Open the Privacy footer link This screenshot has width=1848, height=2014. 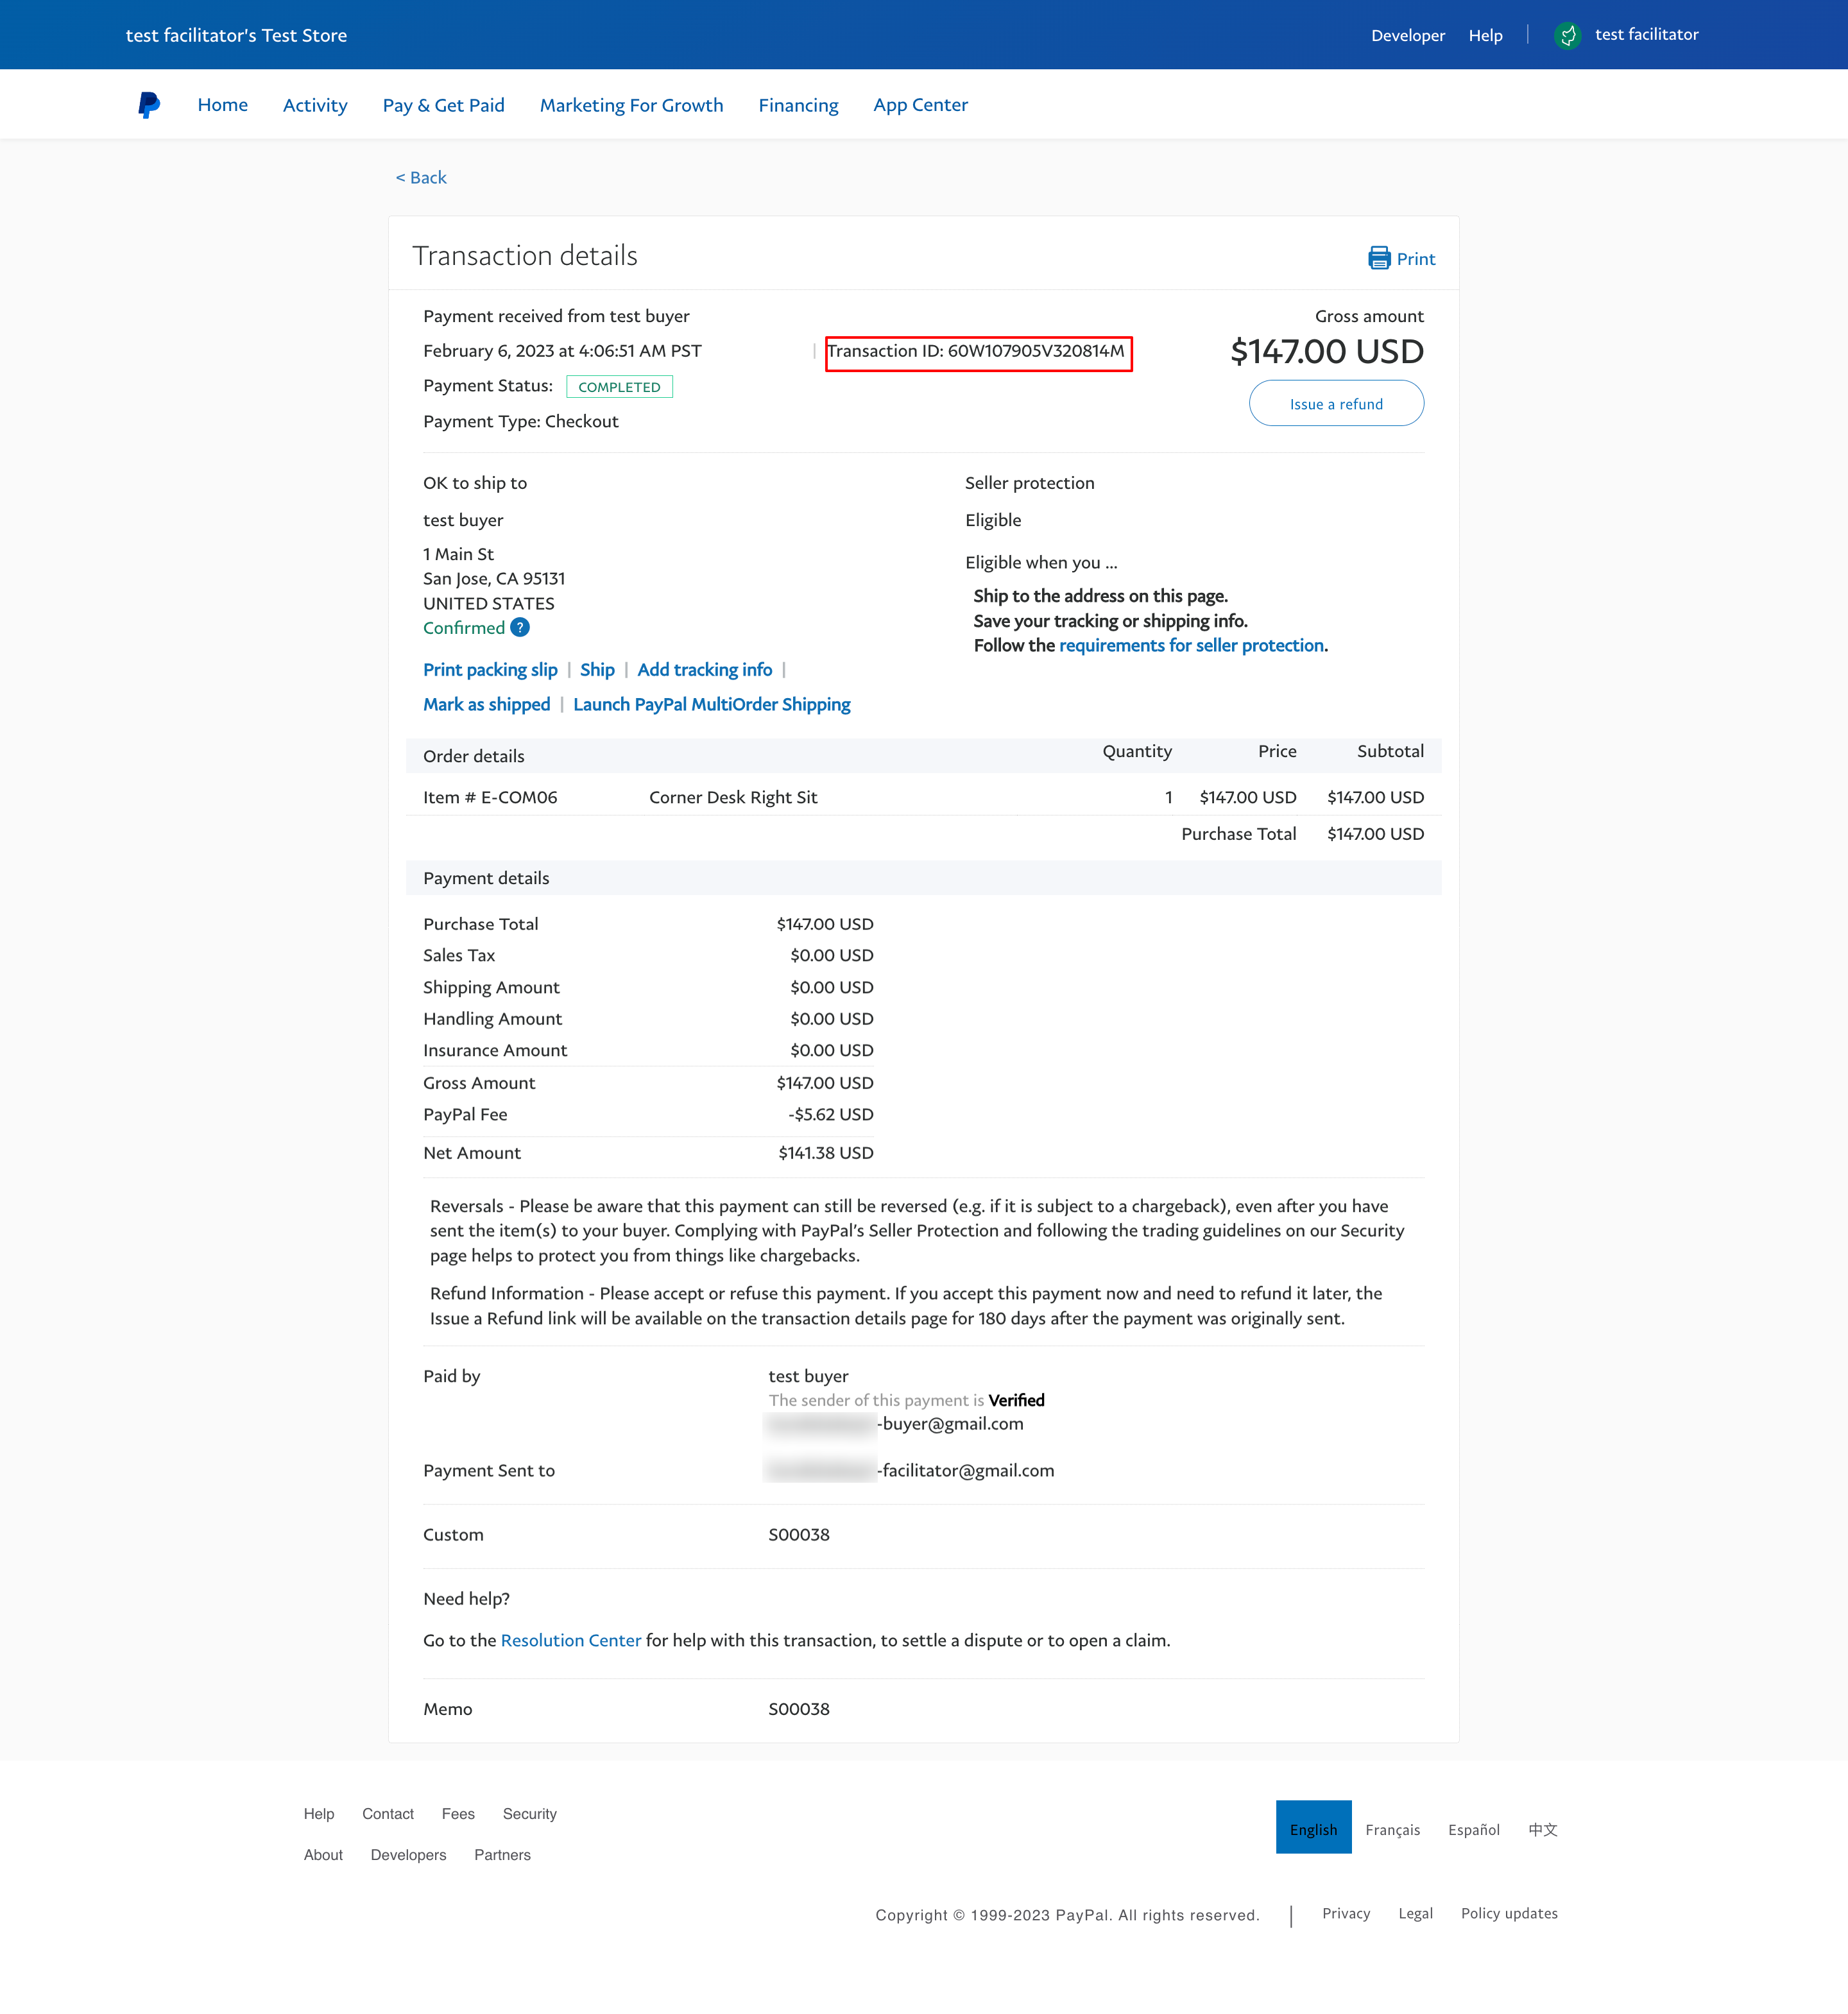pos(1346,1913)
